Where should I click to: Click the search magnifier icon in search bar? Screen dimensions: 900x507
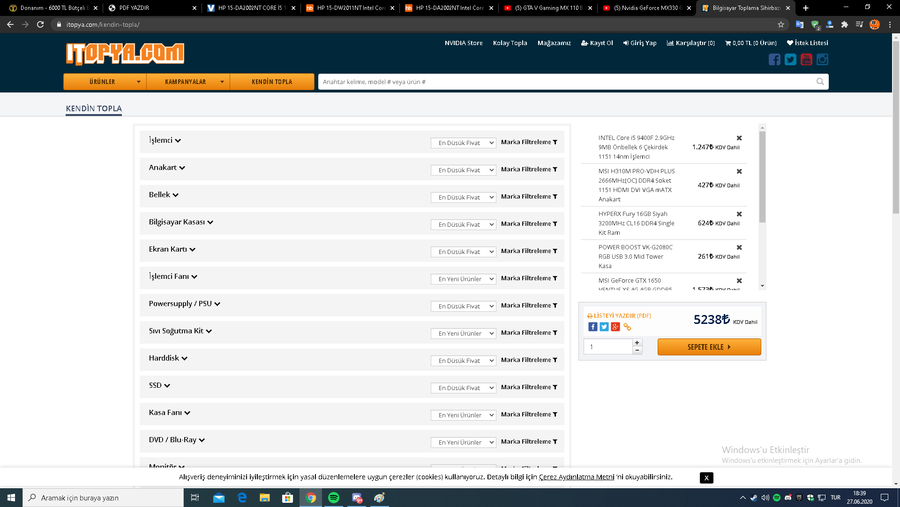820,82
